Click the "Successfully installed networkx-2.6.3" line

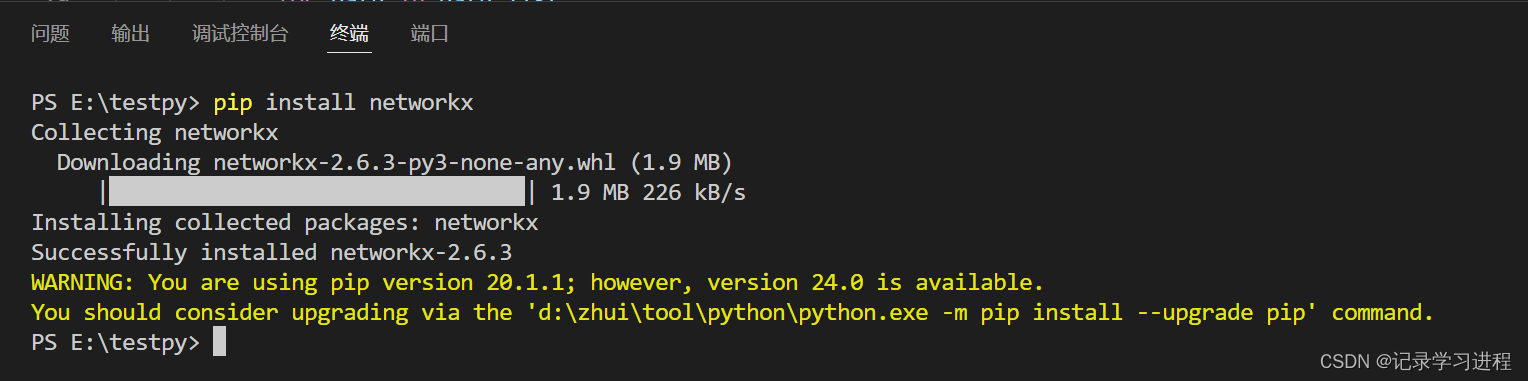pos(271,252)
